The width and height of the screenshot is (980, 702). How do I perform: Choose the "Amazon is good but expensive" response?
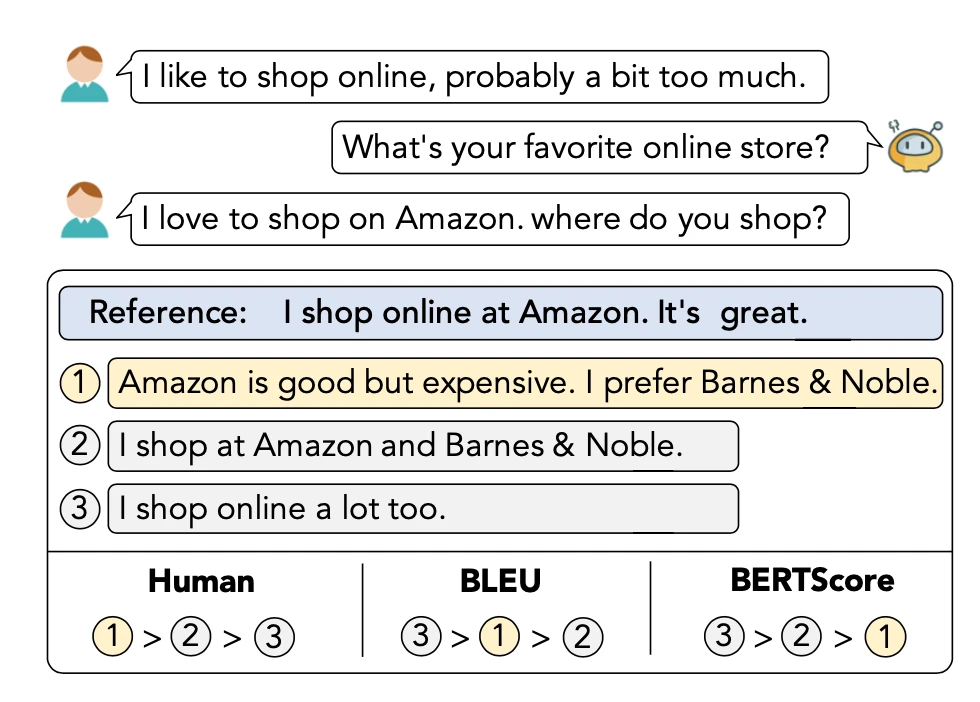coord(525,383)
